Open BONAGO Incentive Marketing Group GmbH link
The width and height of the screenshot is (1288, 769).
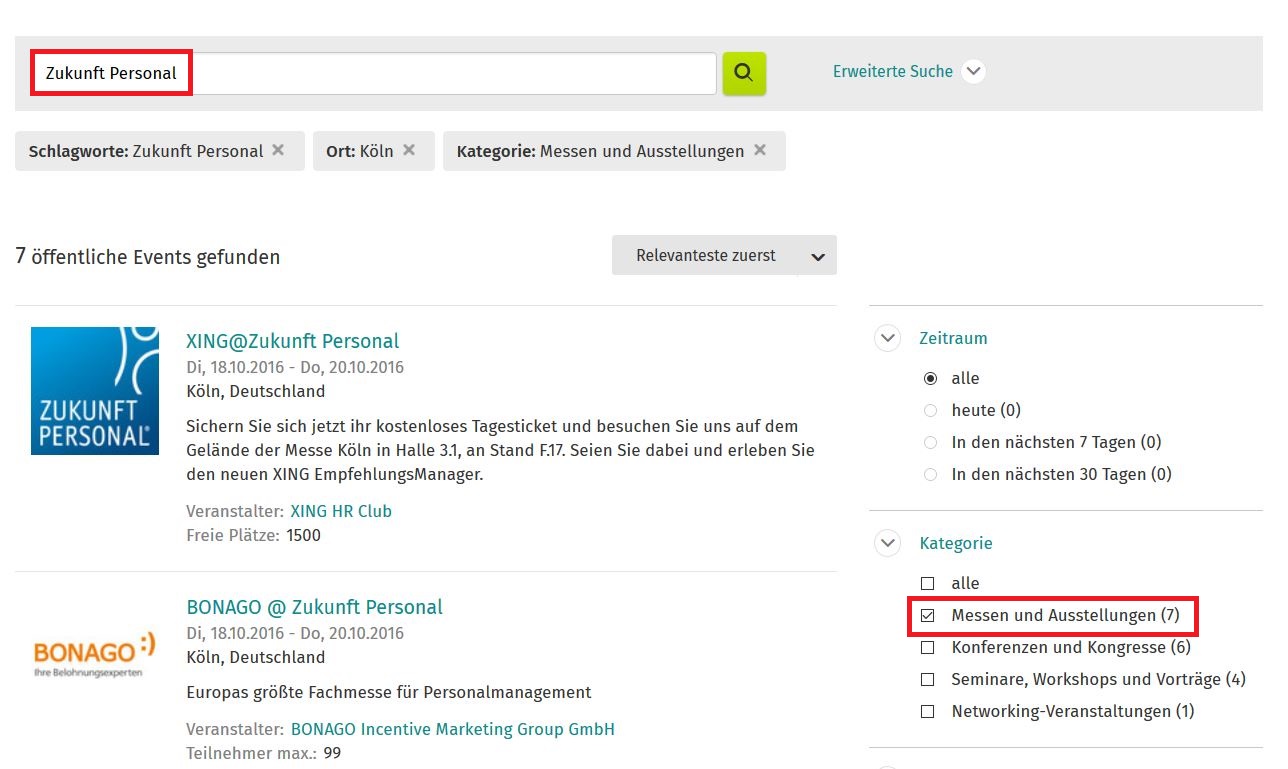[453, 729]
